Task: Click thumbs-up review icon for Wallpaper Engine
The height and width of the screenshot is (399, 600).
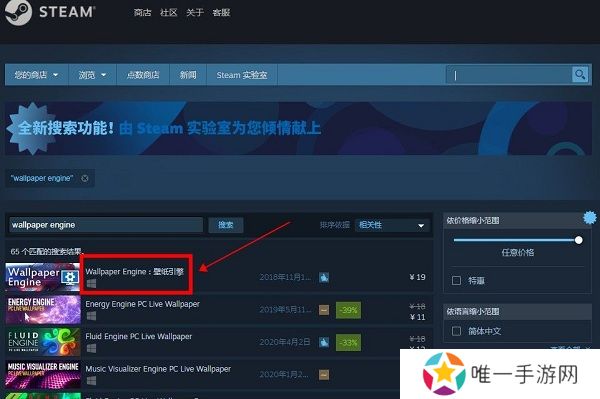Action: (324, 277)
